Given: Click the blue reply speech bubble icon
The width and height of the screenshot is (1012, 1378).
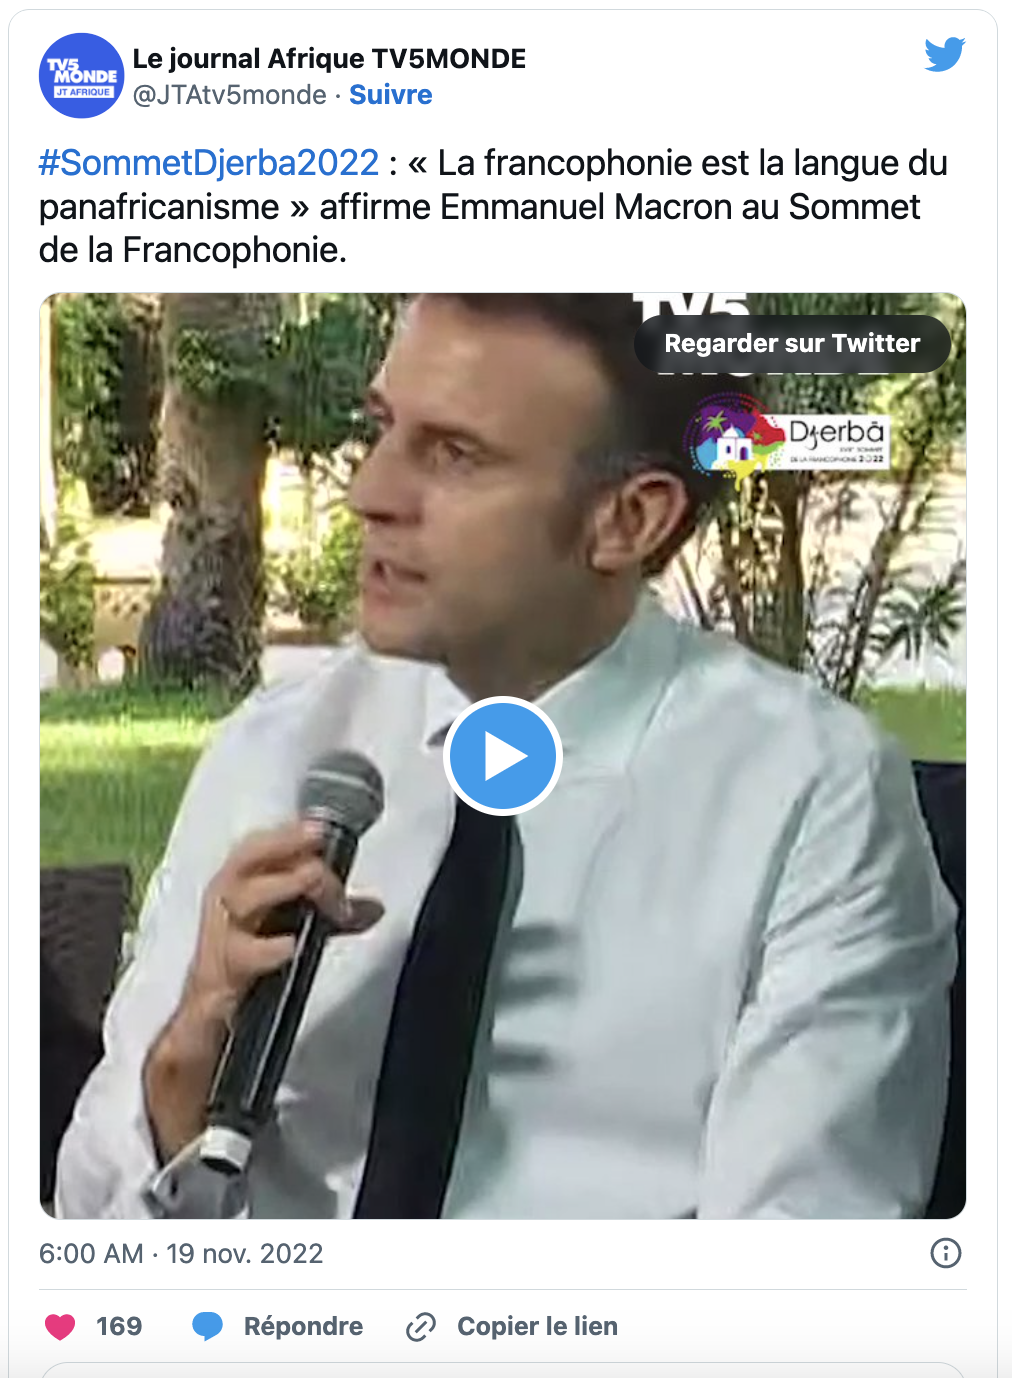Looking at the screenshot, I should point(207,1326).
